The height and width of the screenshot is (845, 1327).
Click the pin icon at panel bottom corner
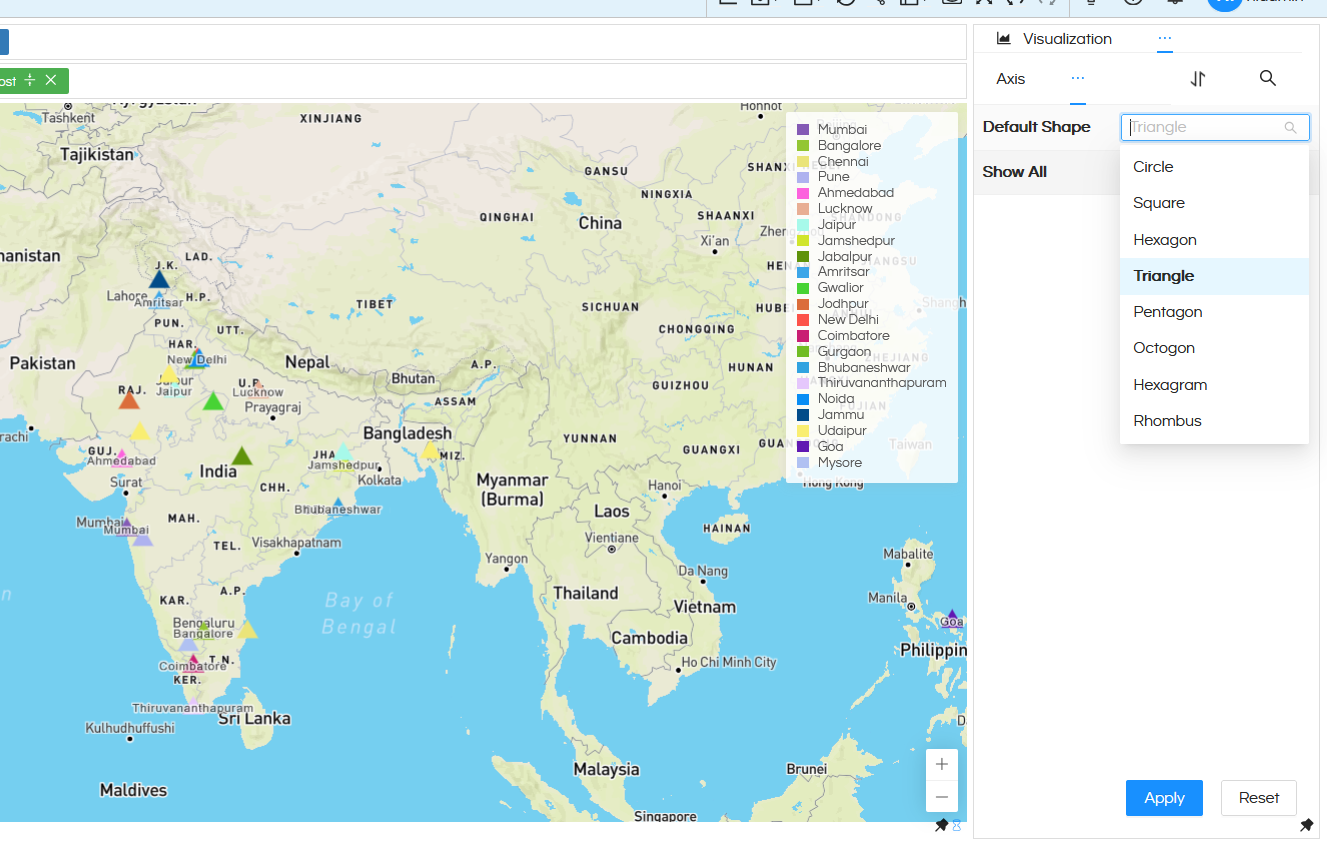pyautogui.click(x=1306, y=825)
